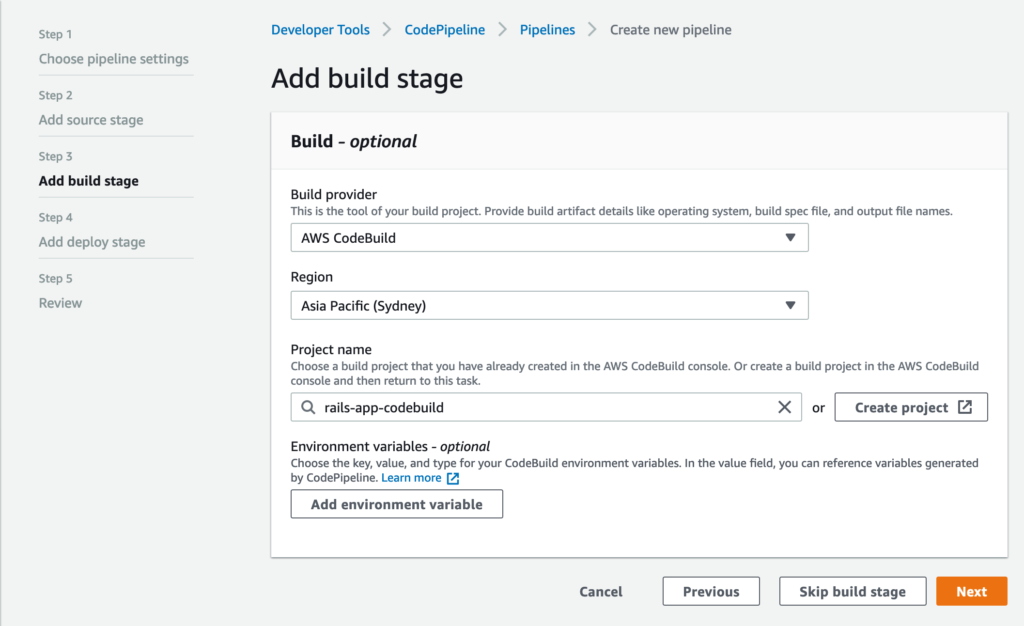Screen dimensions: 1024x626
Task: Cancel the pipeline creation
Action: (x=601, y=591)
